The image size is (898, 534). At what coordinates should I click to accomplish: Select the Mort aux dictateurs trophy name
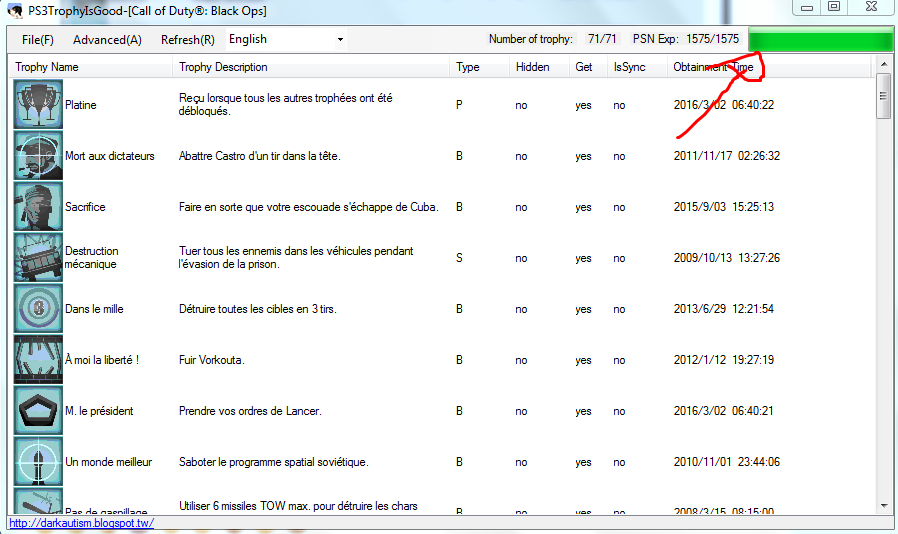point(110,156)
